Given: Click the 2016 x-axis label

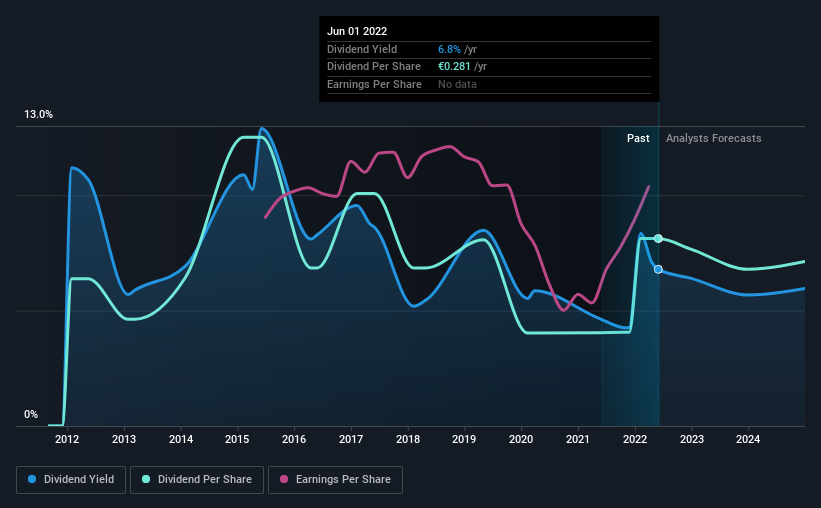Looking at the screenshot, I should (294, 439).
